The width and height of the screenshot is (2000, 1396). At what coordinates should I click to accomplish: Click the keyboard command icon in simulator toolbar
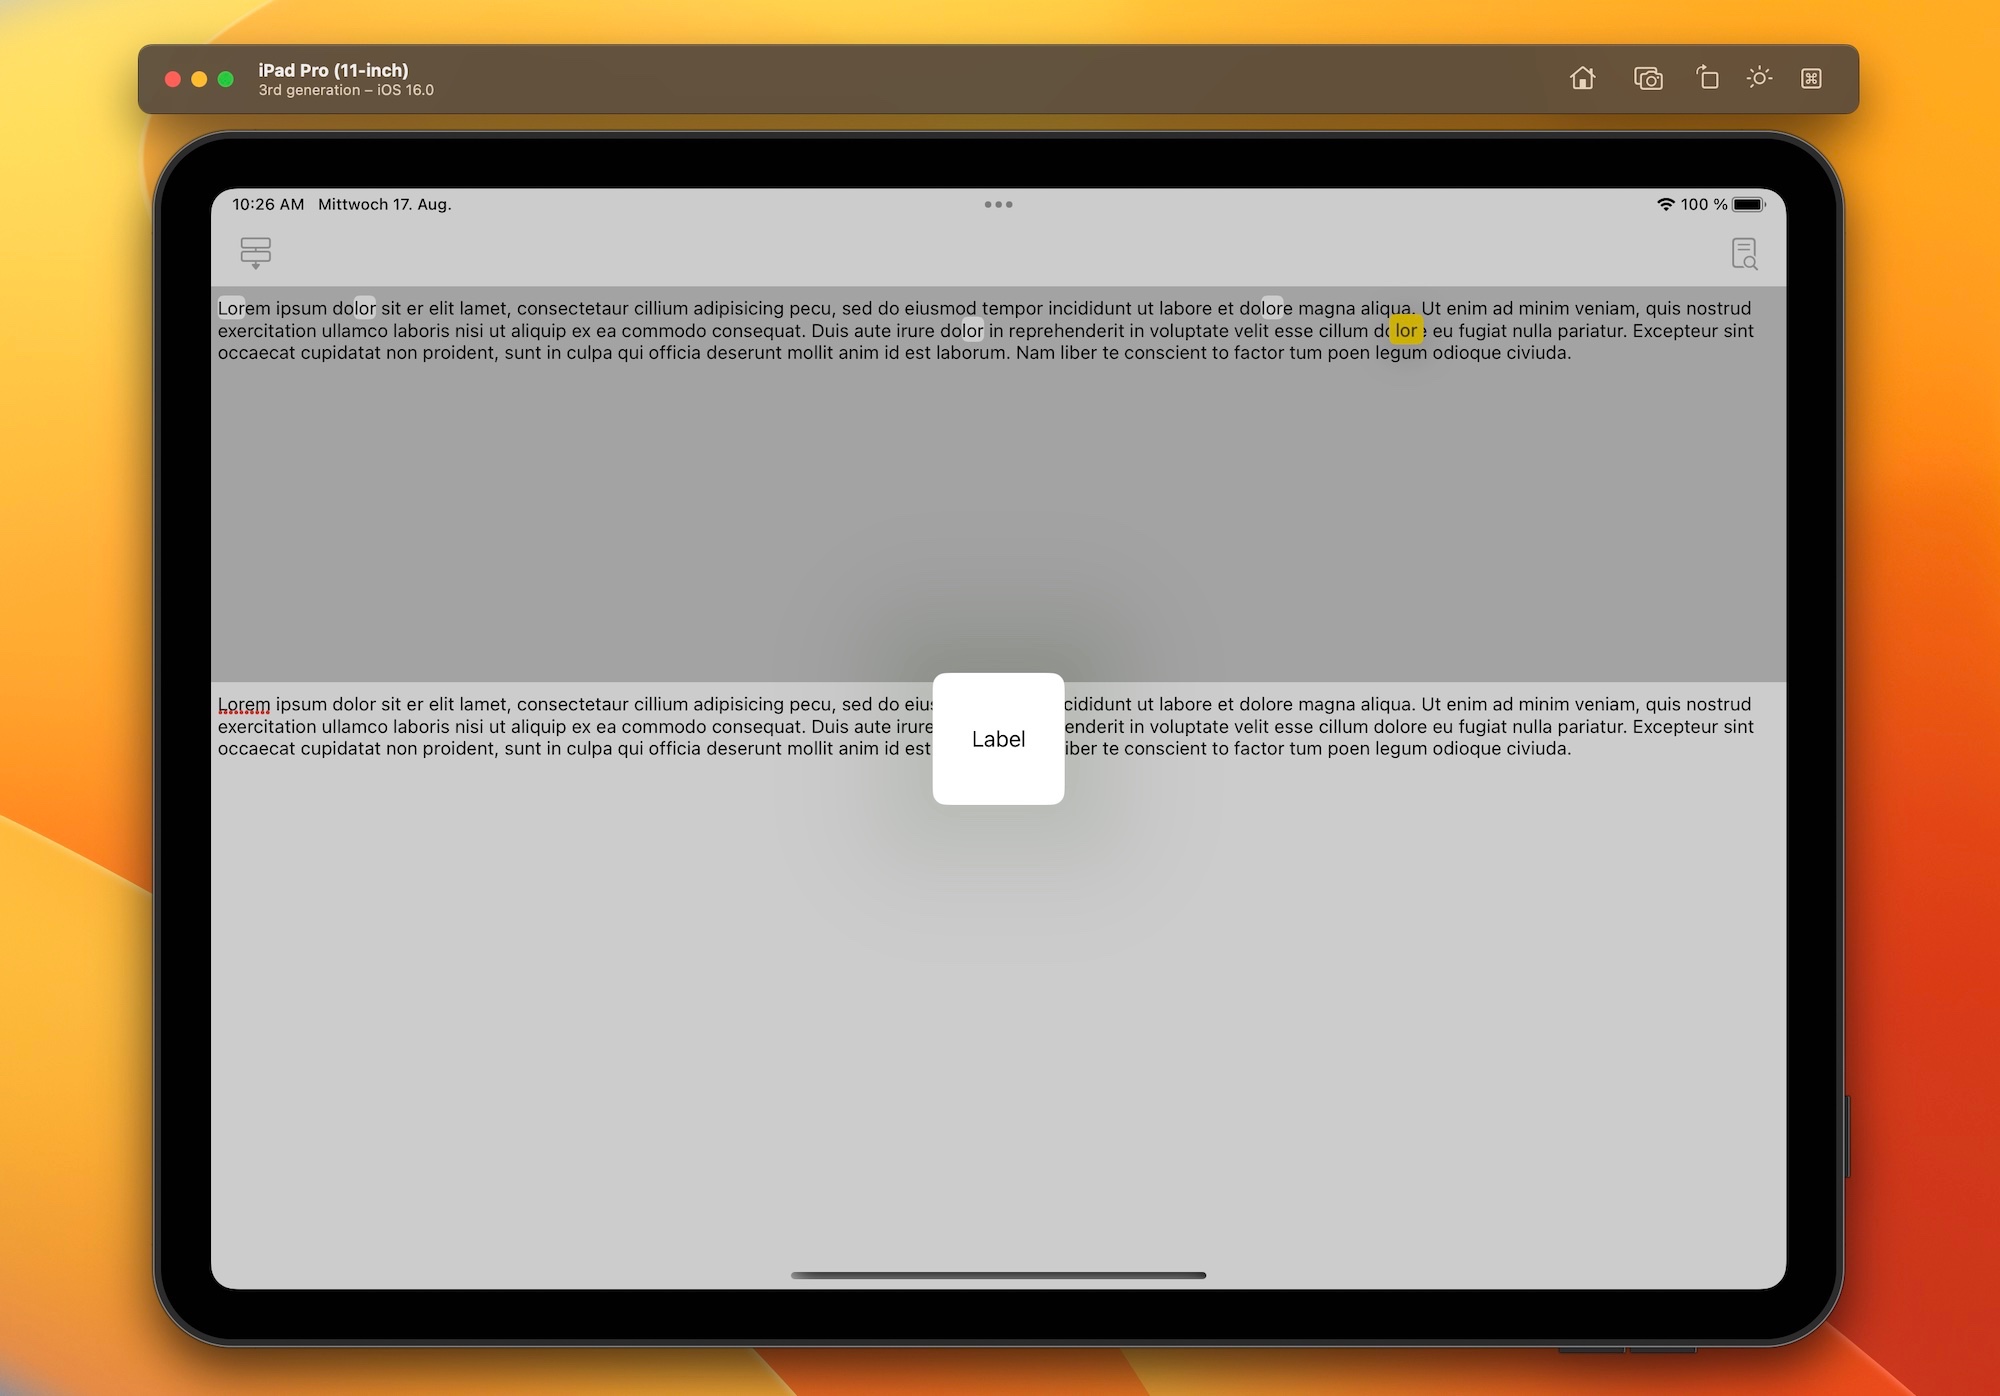(1811, 78)
